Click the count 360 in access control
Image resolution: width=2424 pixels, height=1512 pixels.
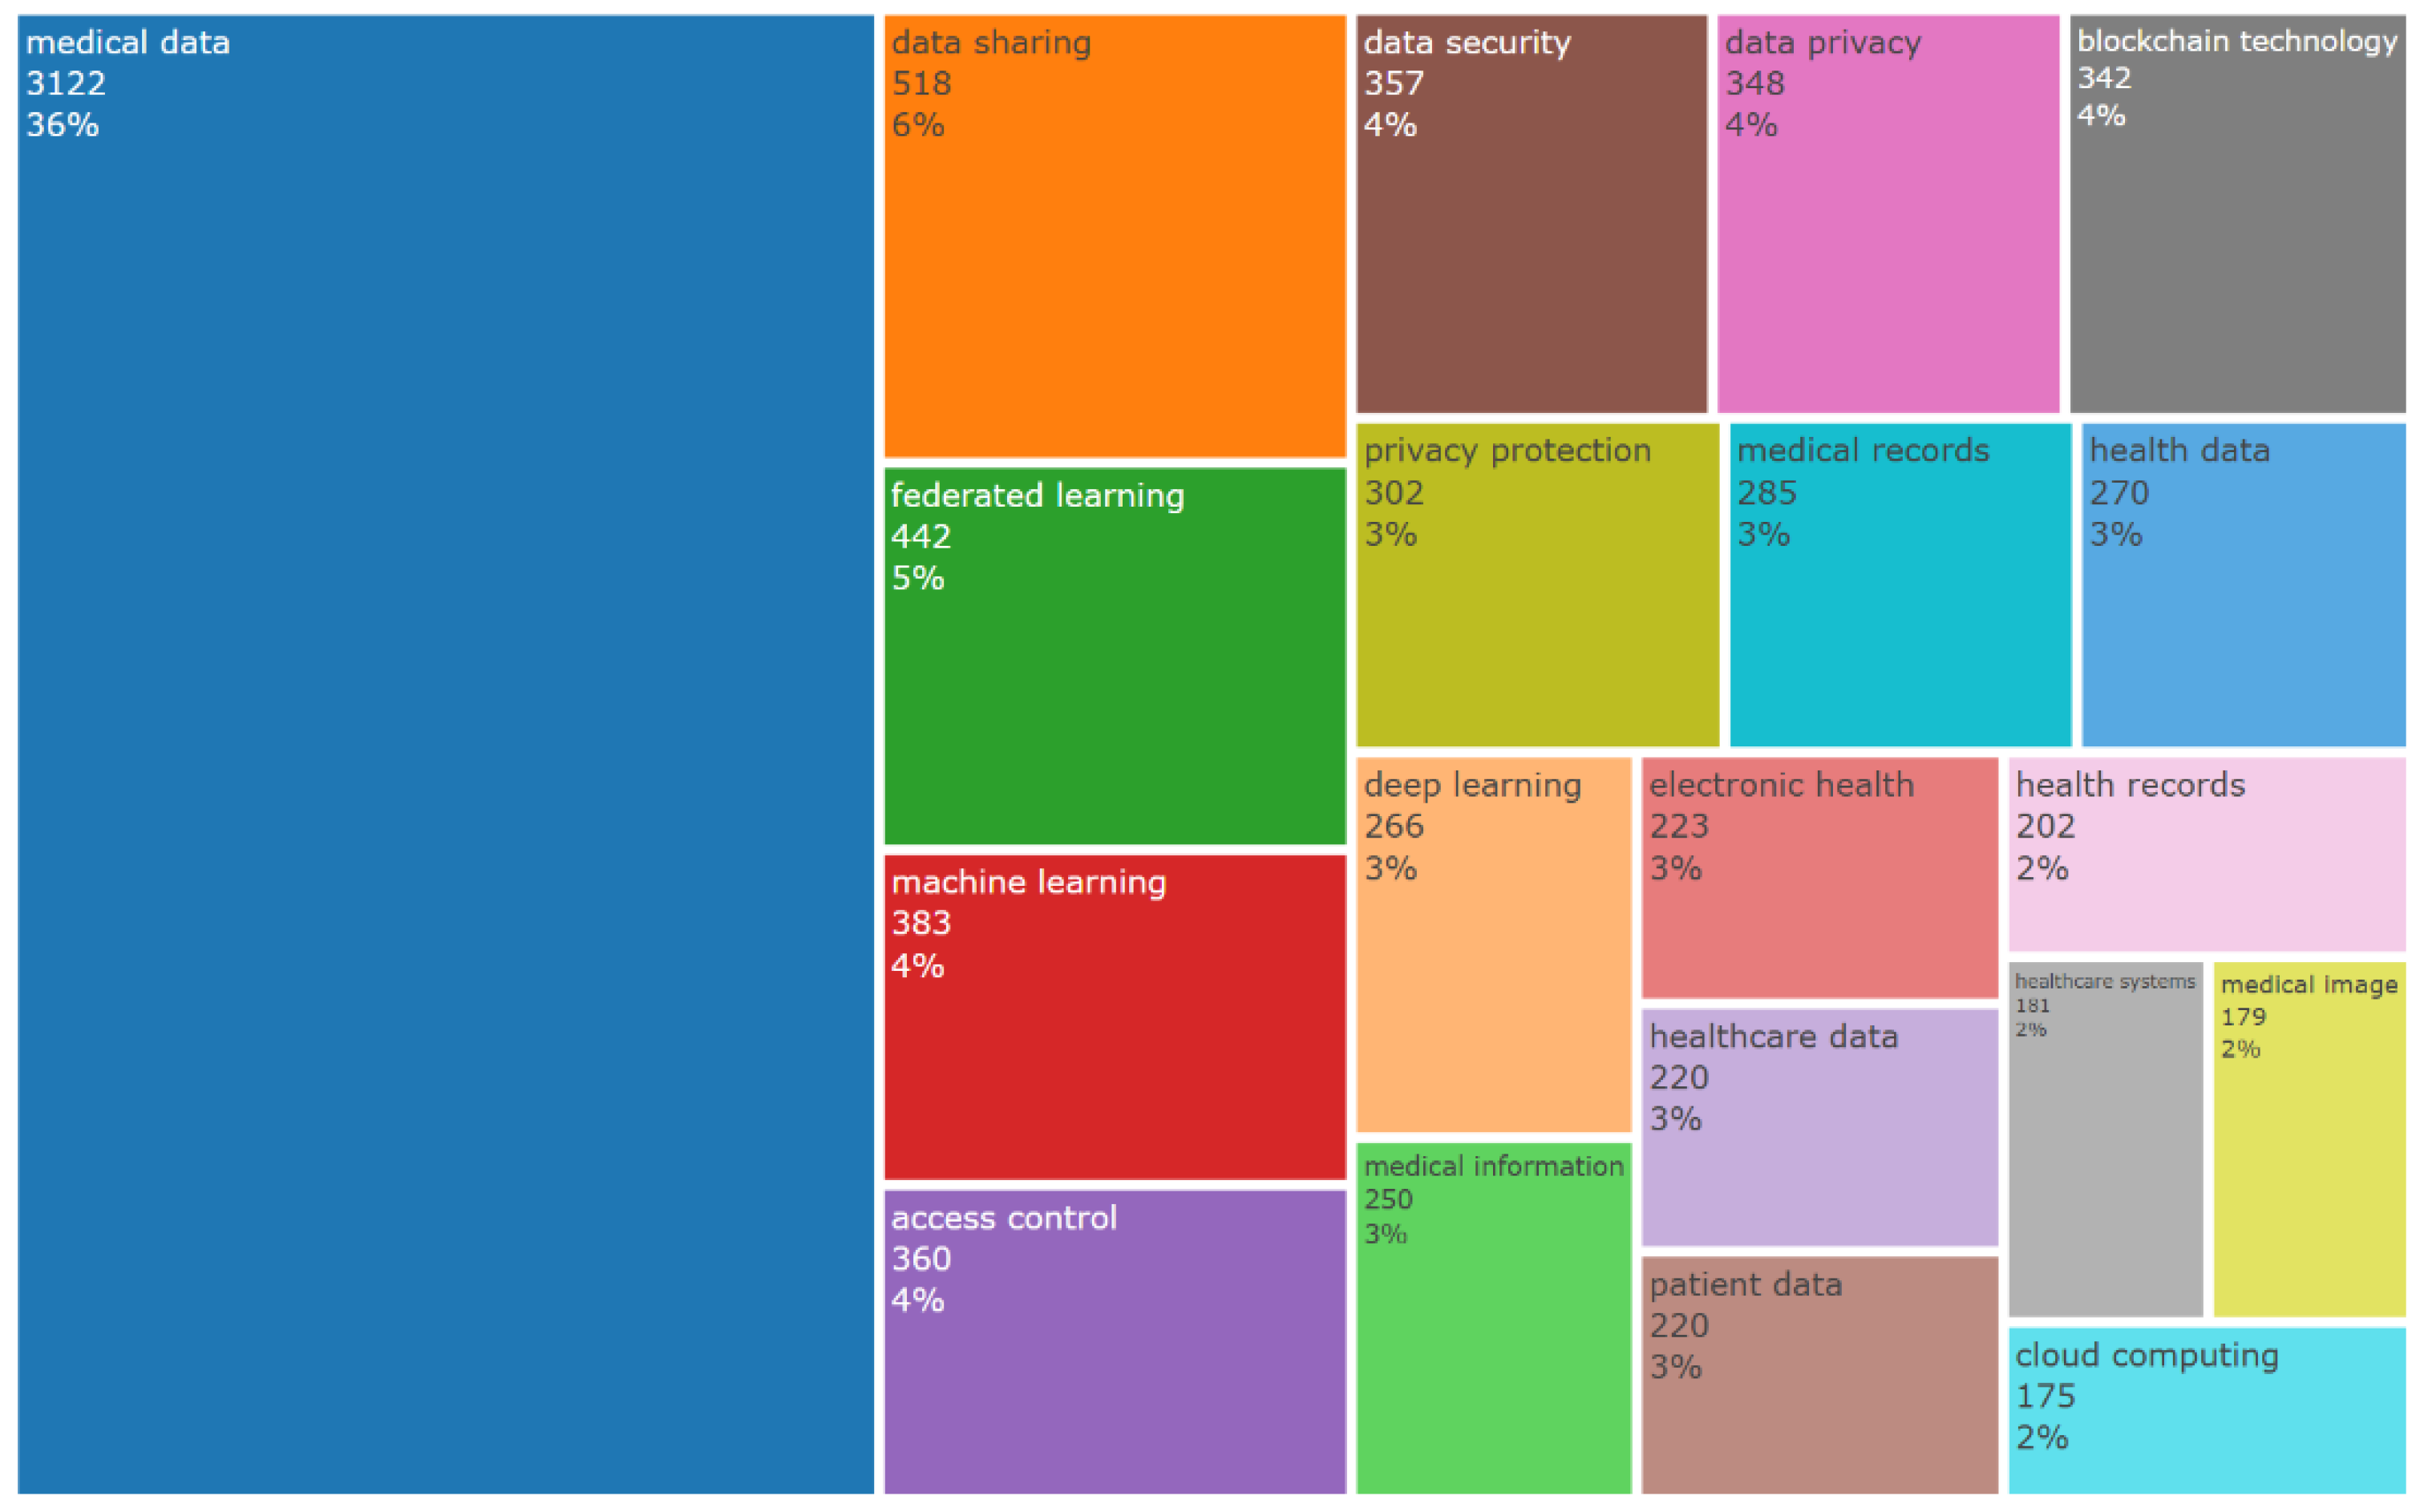922,1259
